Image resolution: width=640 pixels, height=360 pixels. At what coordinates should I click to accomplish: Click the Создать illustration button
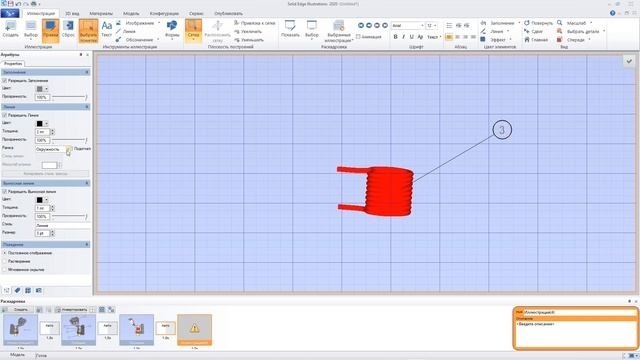pos(10,30)
